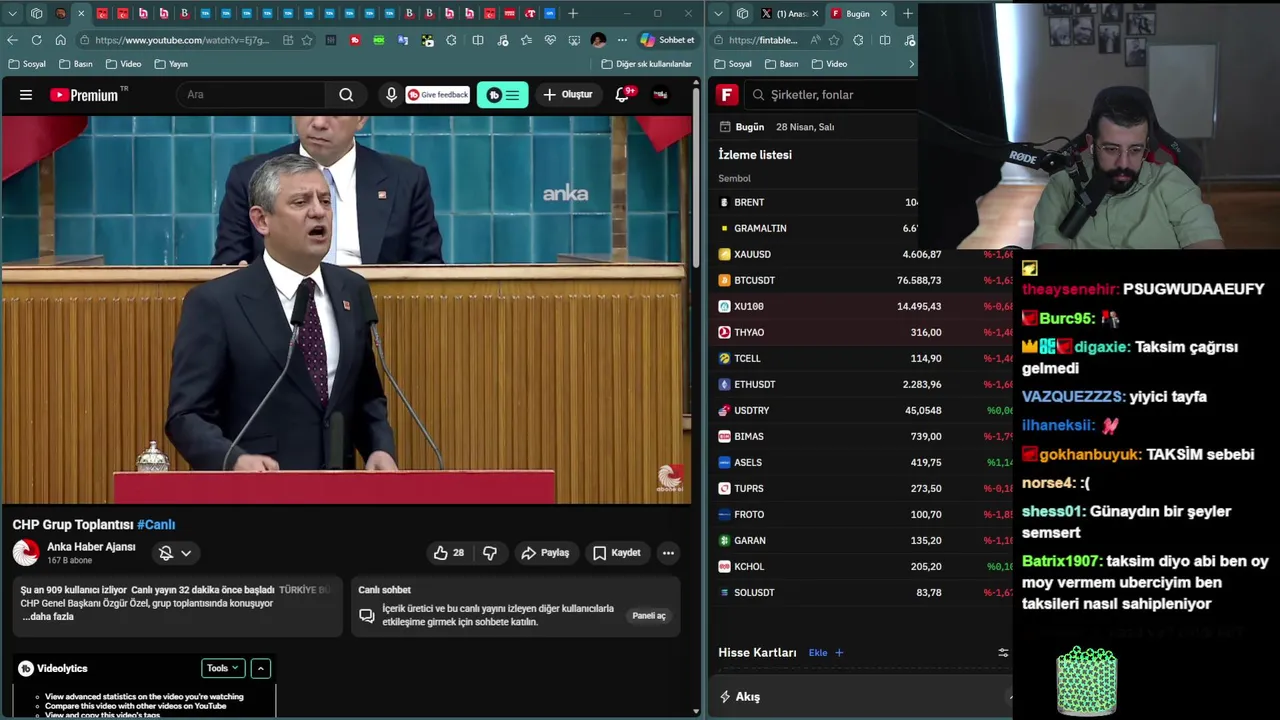Click the Anka Haber Ajansı channel avatar
Viewport: 1280px width, 720px height.
tap(26, 552)
